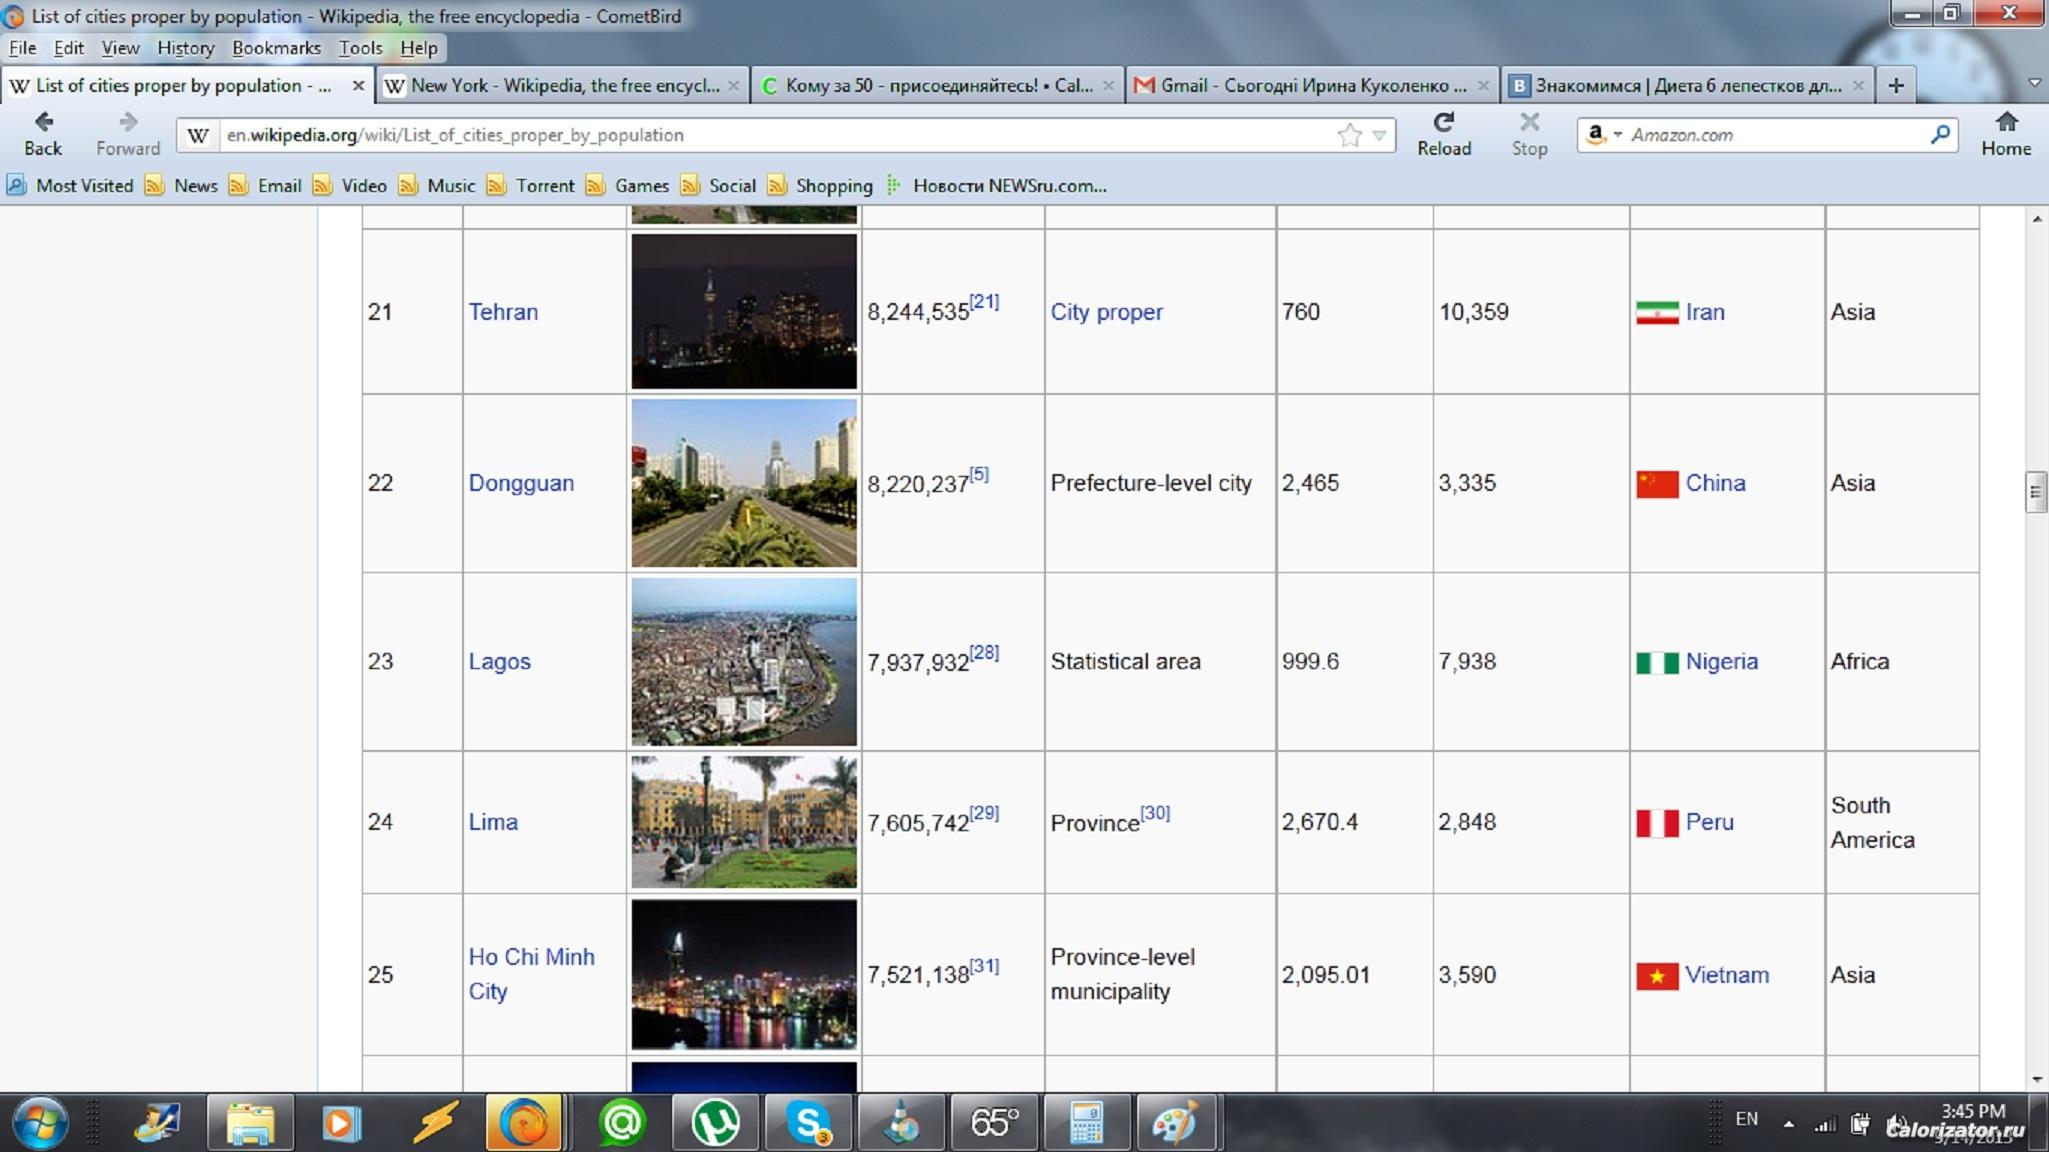The height and width of the screenshot is (1152, 2049).
Task: Launch Skype from the taskbar
Action: 808,1122
